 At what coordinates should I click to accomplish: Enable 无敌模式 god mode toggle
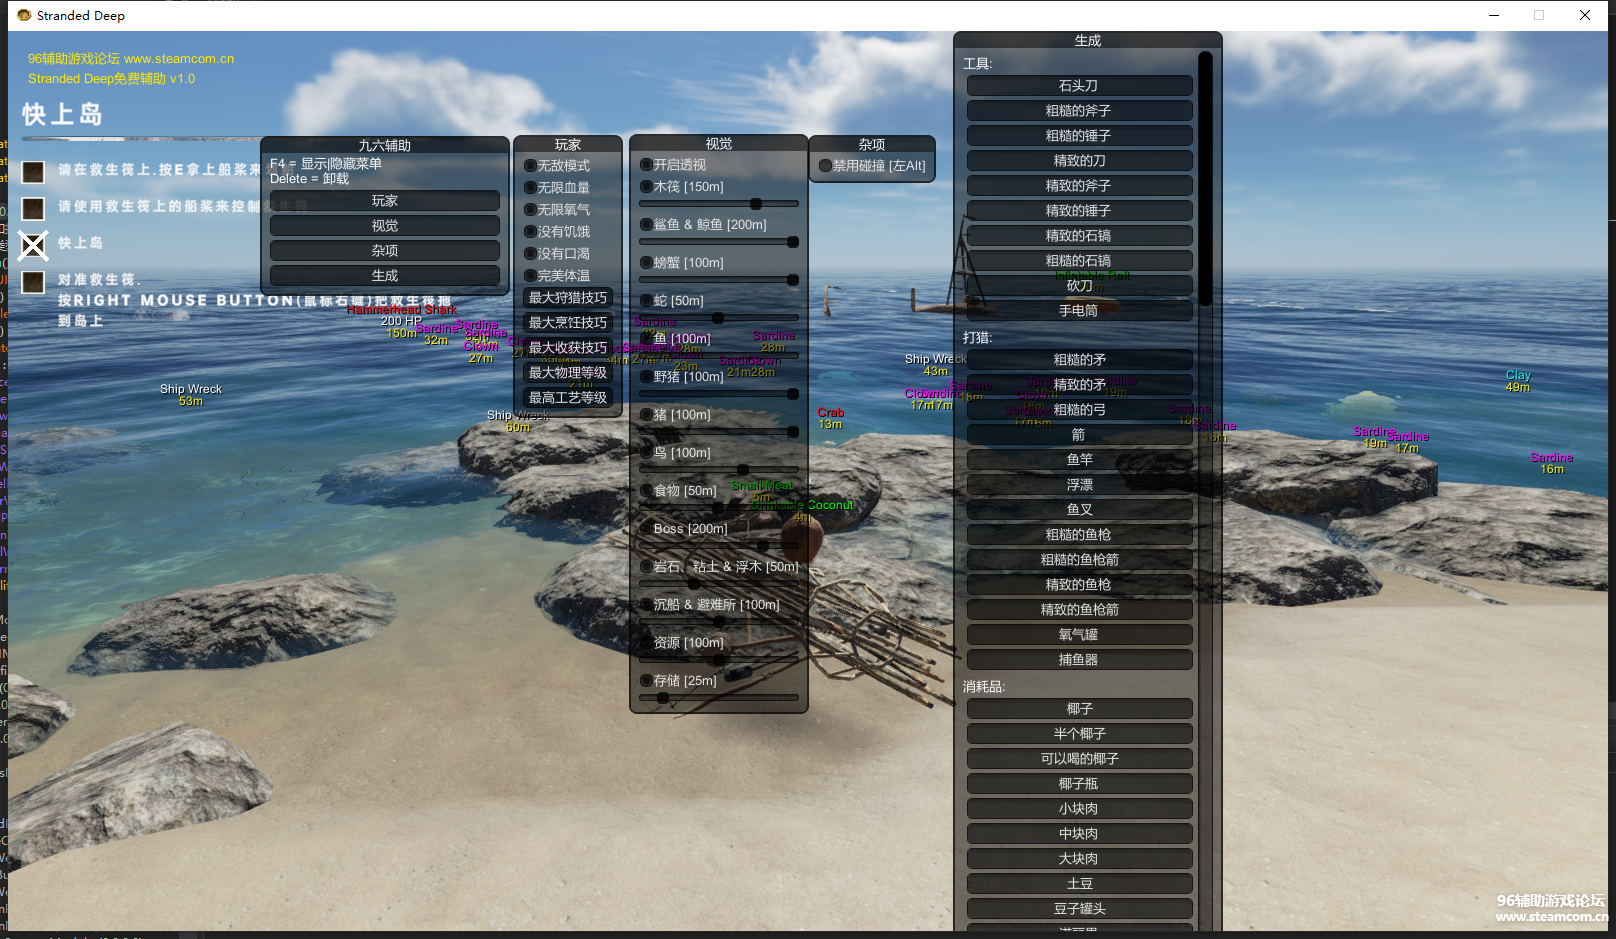[531, 166]
